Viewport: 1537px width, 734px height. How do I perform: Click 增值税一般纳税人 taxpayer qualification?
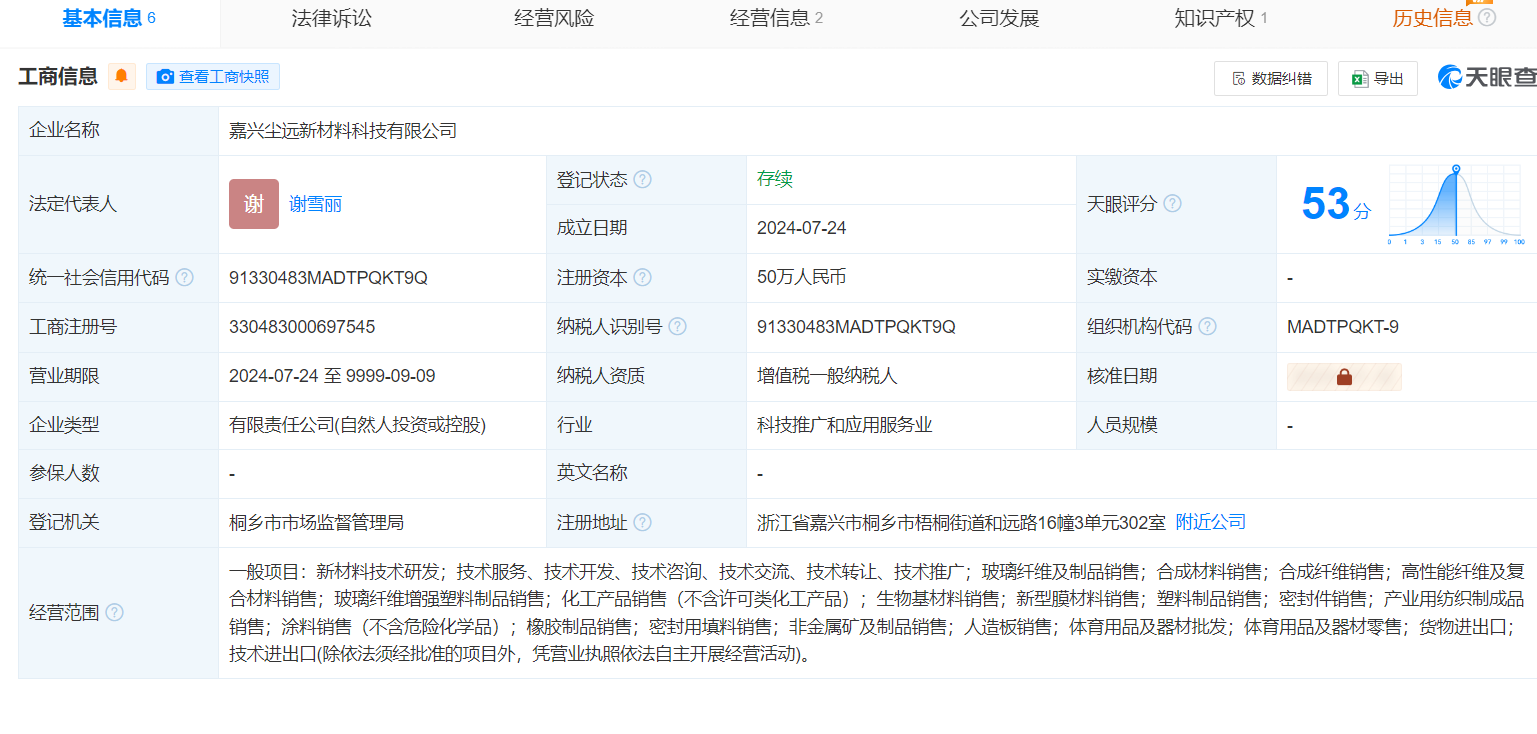tap(828, 376)
